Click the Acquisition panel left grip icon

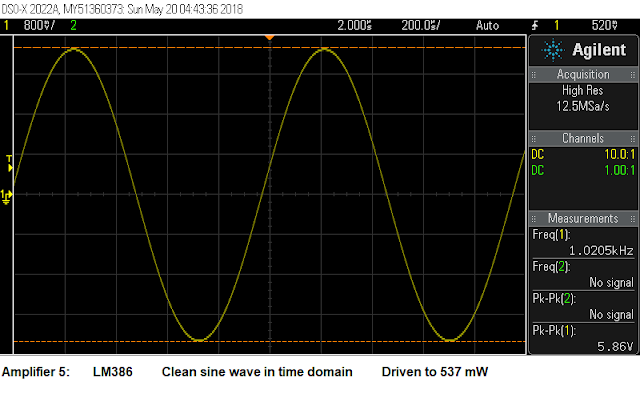tap(533, 75)
